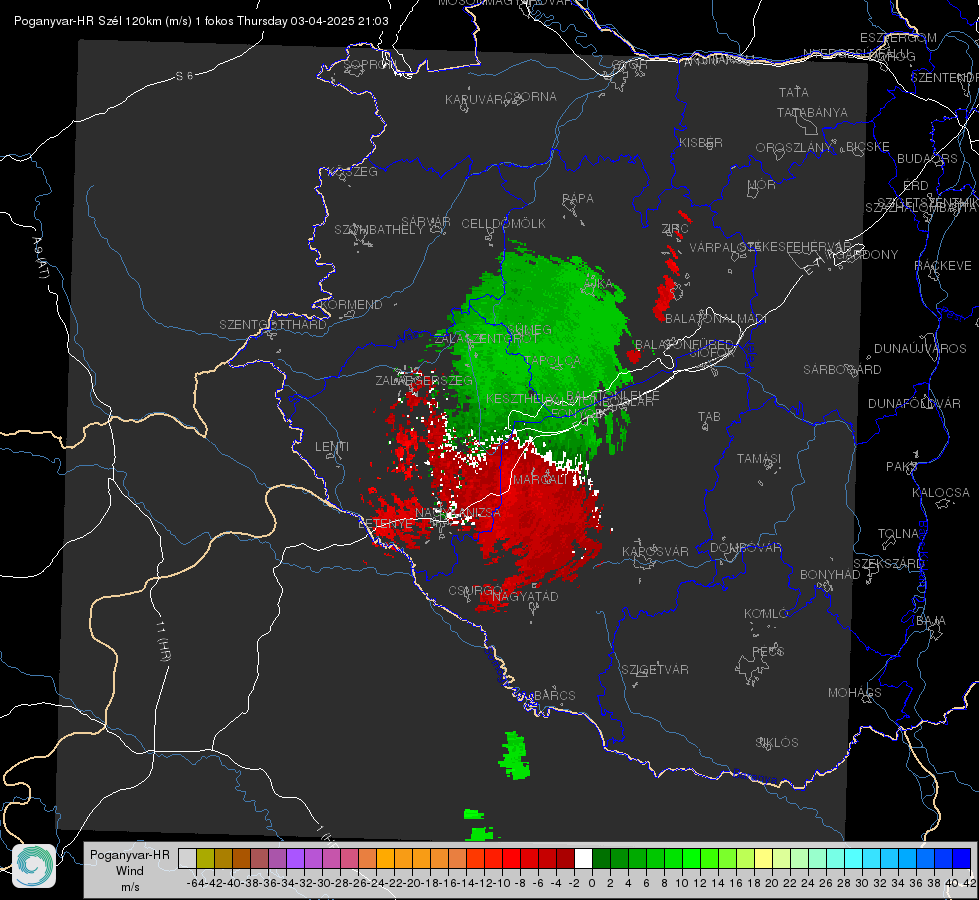
Task: Click the KAPUVÁR city label
Action: (475, 100)
